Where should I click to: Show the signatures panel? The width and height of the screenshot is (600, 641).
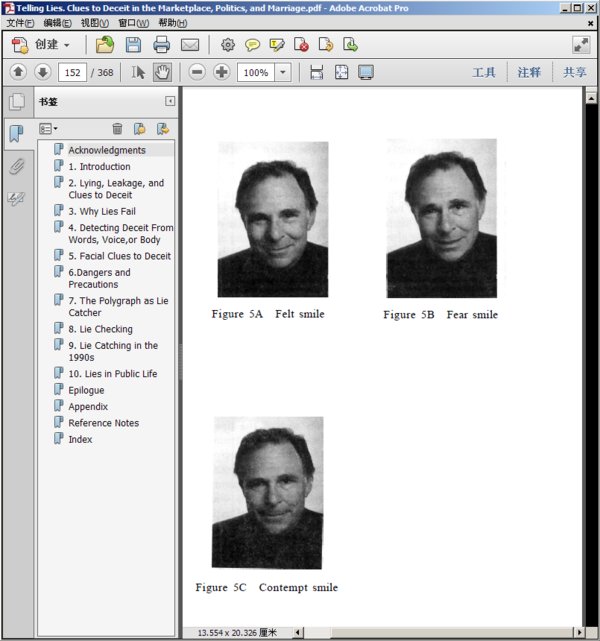pos(17,199)
